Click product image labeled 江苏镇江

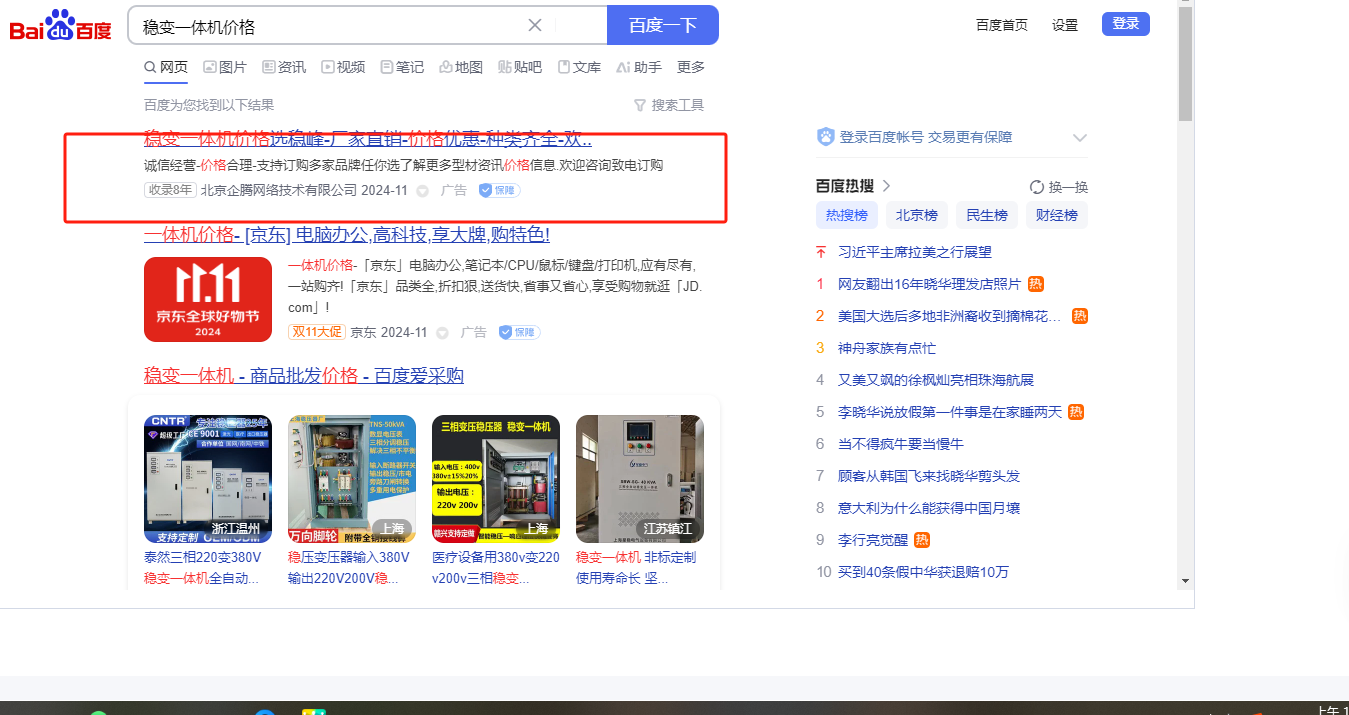pos(640,479)
